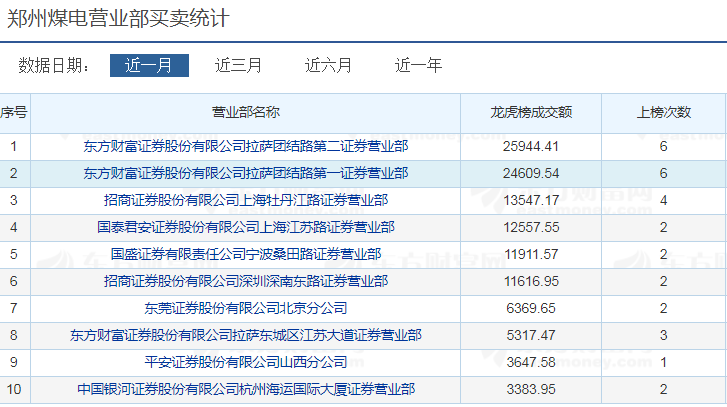Screen dimensions: 727x407
Task: Select the 上榜次数 count for 平安证券 row
Action: pos(663,362)
